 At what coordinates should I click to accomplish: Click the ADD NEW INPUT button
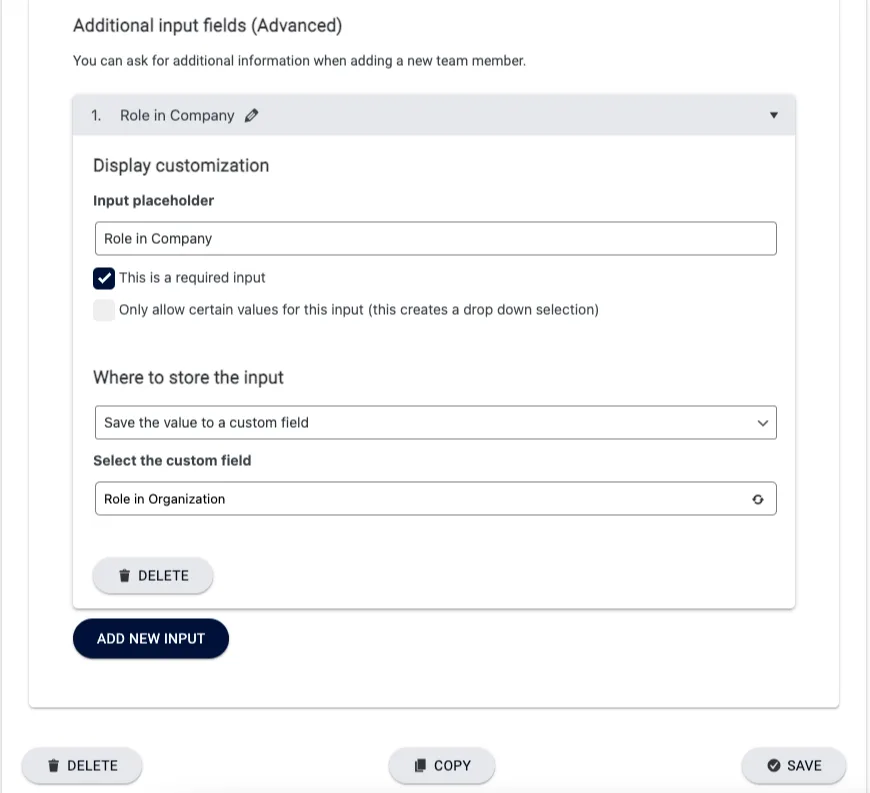(150, 638)
